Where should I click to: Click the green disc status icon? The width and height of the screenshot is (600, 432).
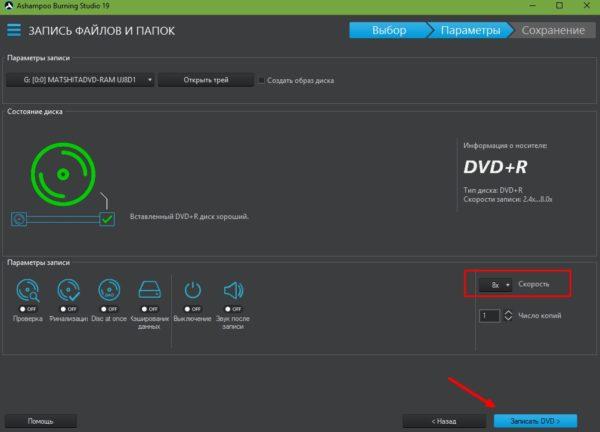[63, 174]
